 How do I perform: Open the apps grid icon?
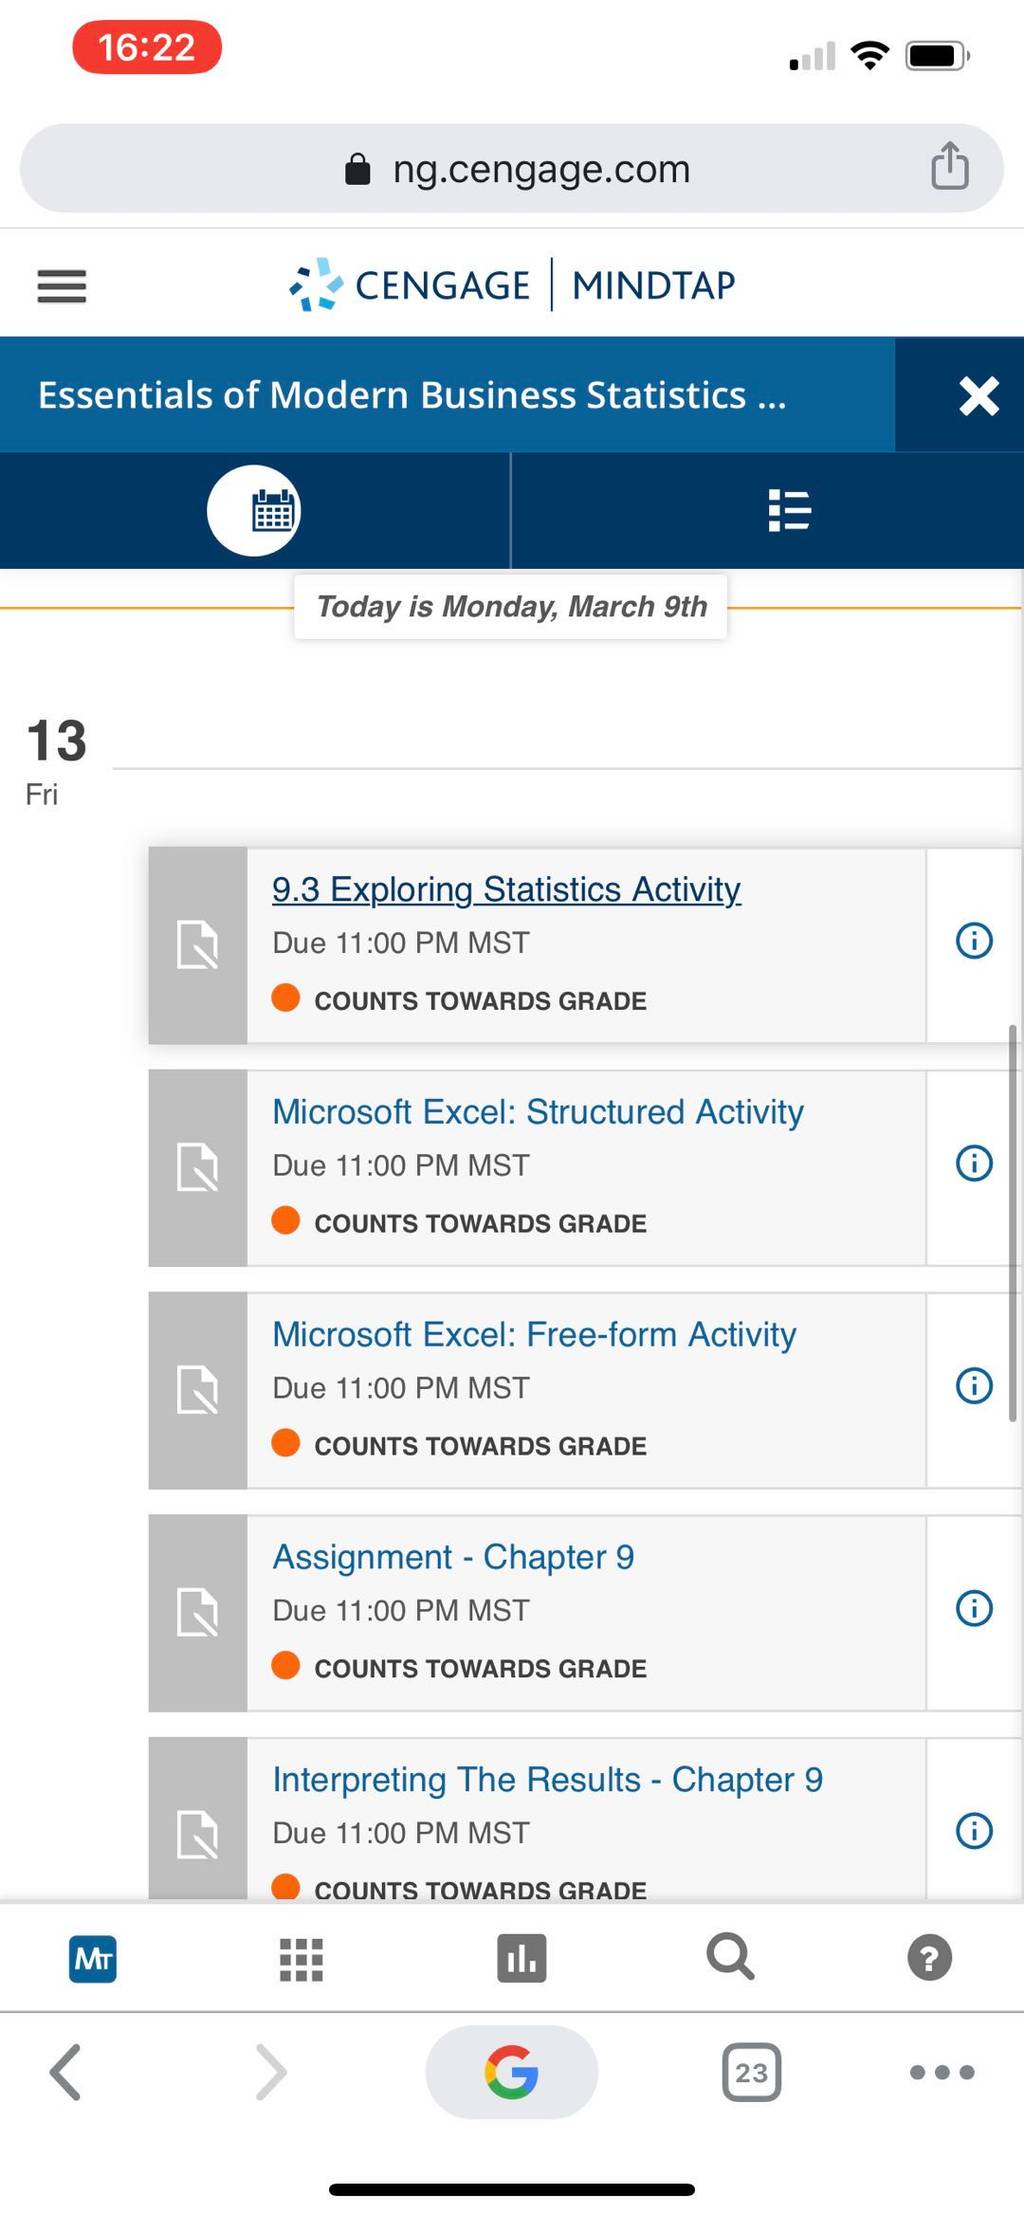pyautogui.click(x=301, y=1959)
